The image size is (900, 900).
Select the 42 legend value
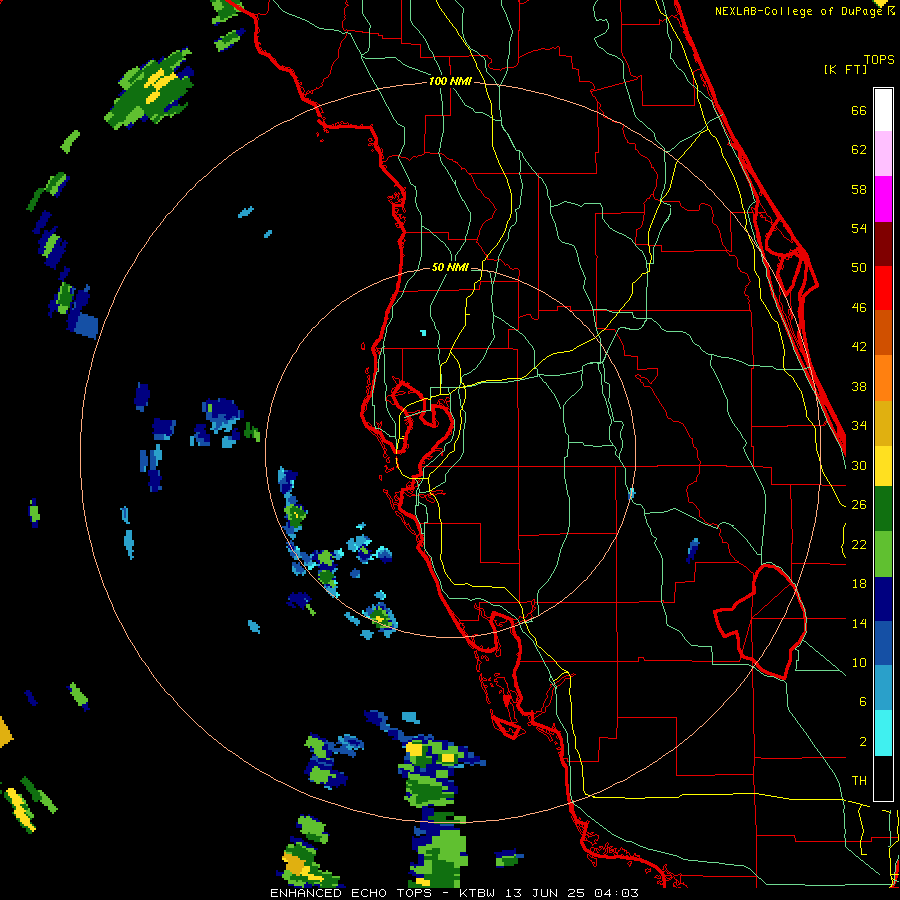tap(859, 347)
